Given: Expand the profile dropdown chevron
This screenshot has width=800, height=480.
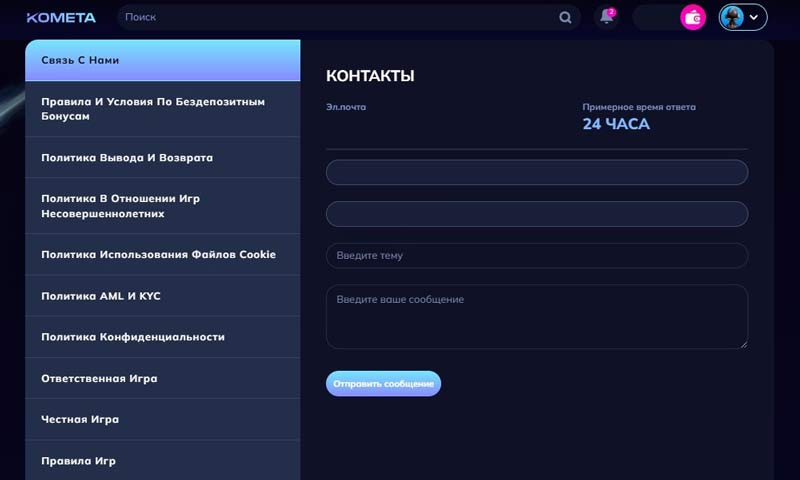Looking at the screenshot, I should tap(754, 17).
